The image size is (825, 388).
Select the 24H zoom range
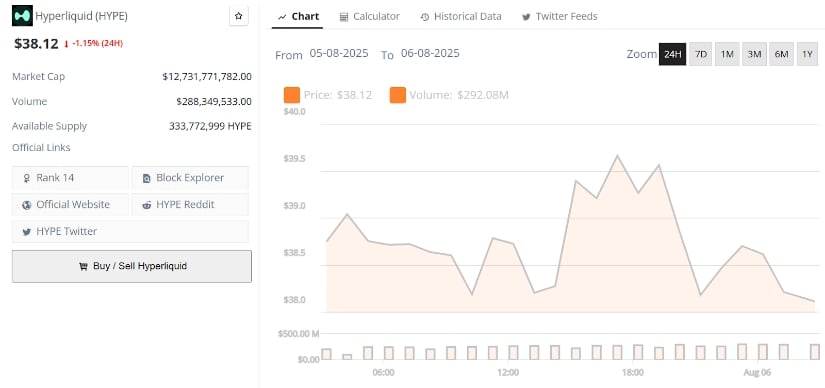coord(672,54)
